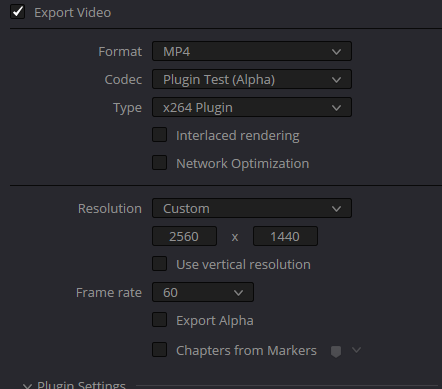Uncheck the Export Video checkbox
The height and width of the screenshot is (389, 442).
[x=17, y=12]
